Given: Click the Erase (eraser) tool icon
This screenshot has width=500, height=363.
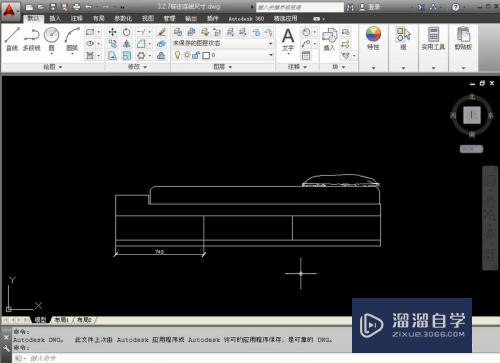Looking at the screenshot, I should [162, 32].
